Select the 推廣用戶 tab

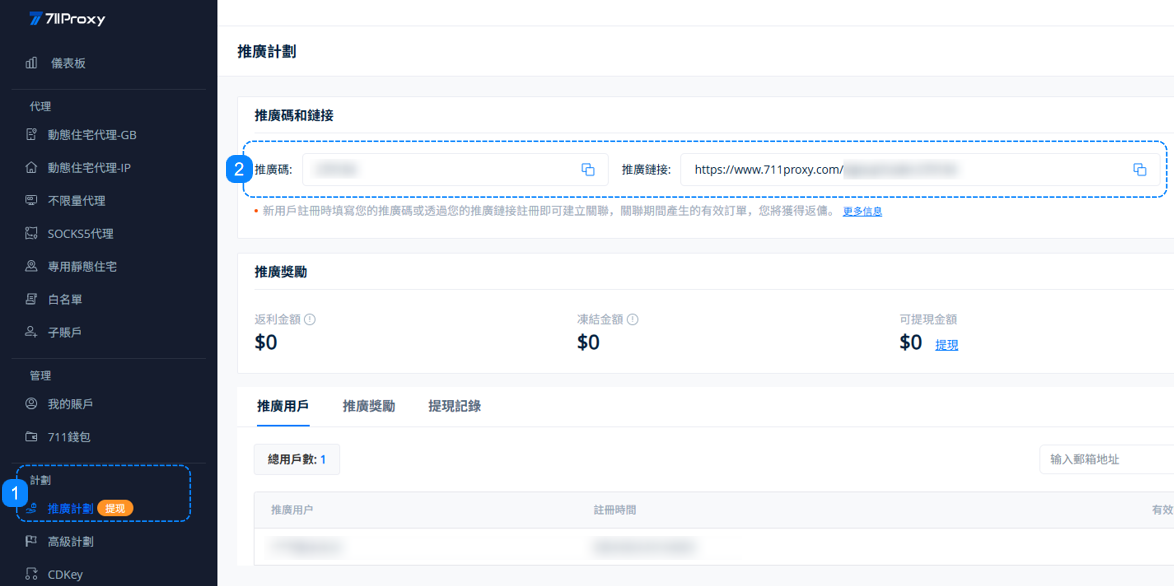(282, 406)
